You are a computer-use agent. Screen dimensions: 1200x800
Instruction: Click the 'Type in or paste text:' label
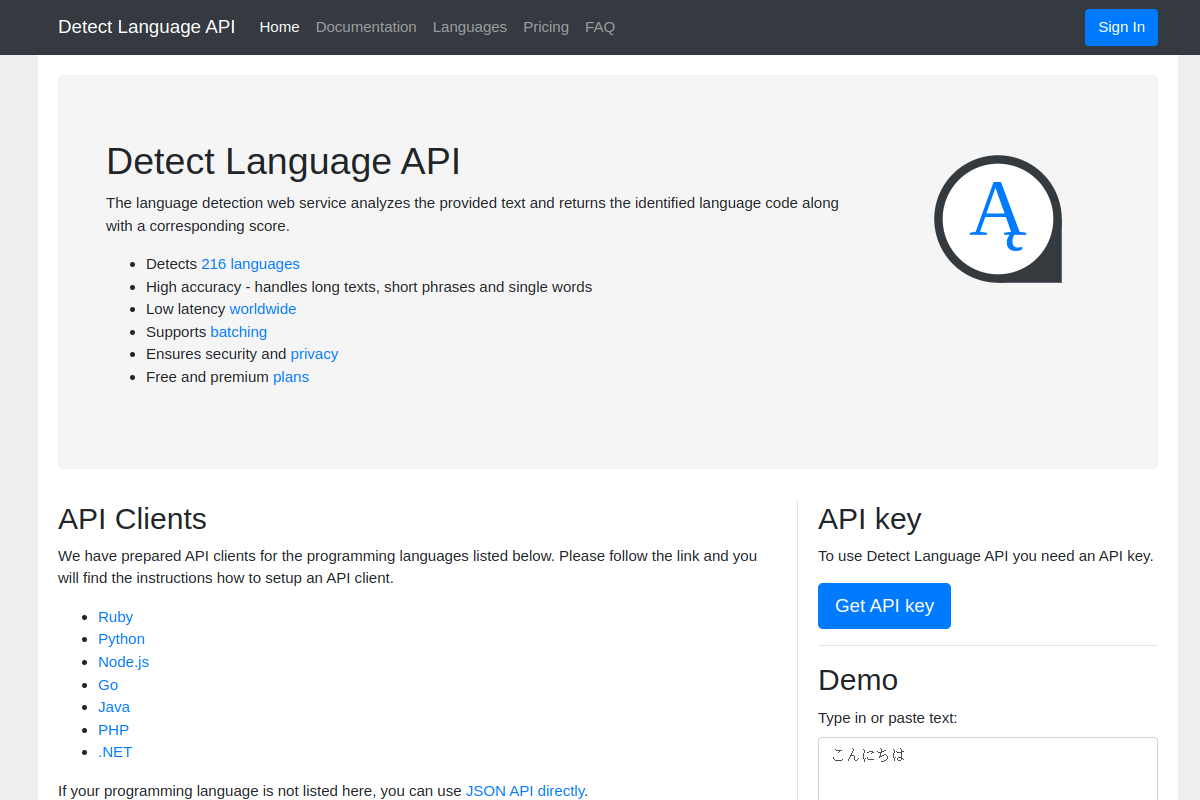click(x=887, y=718)
